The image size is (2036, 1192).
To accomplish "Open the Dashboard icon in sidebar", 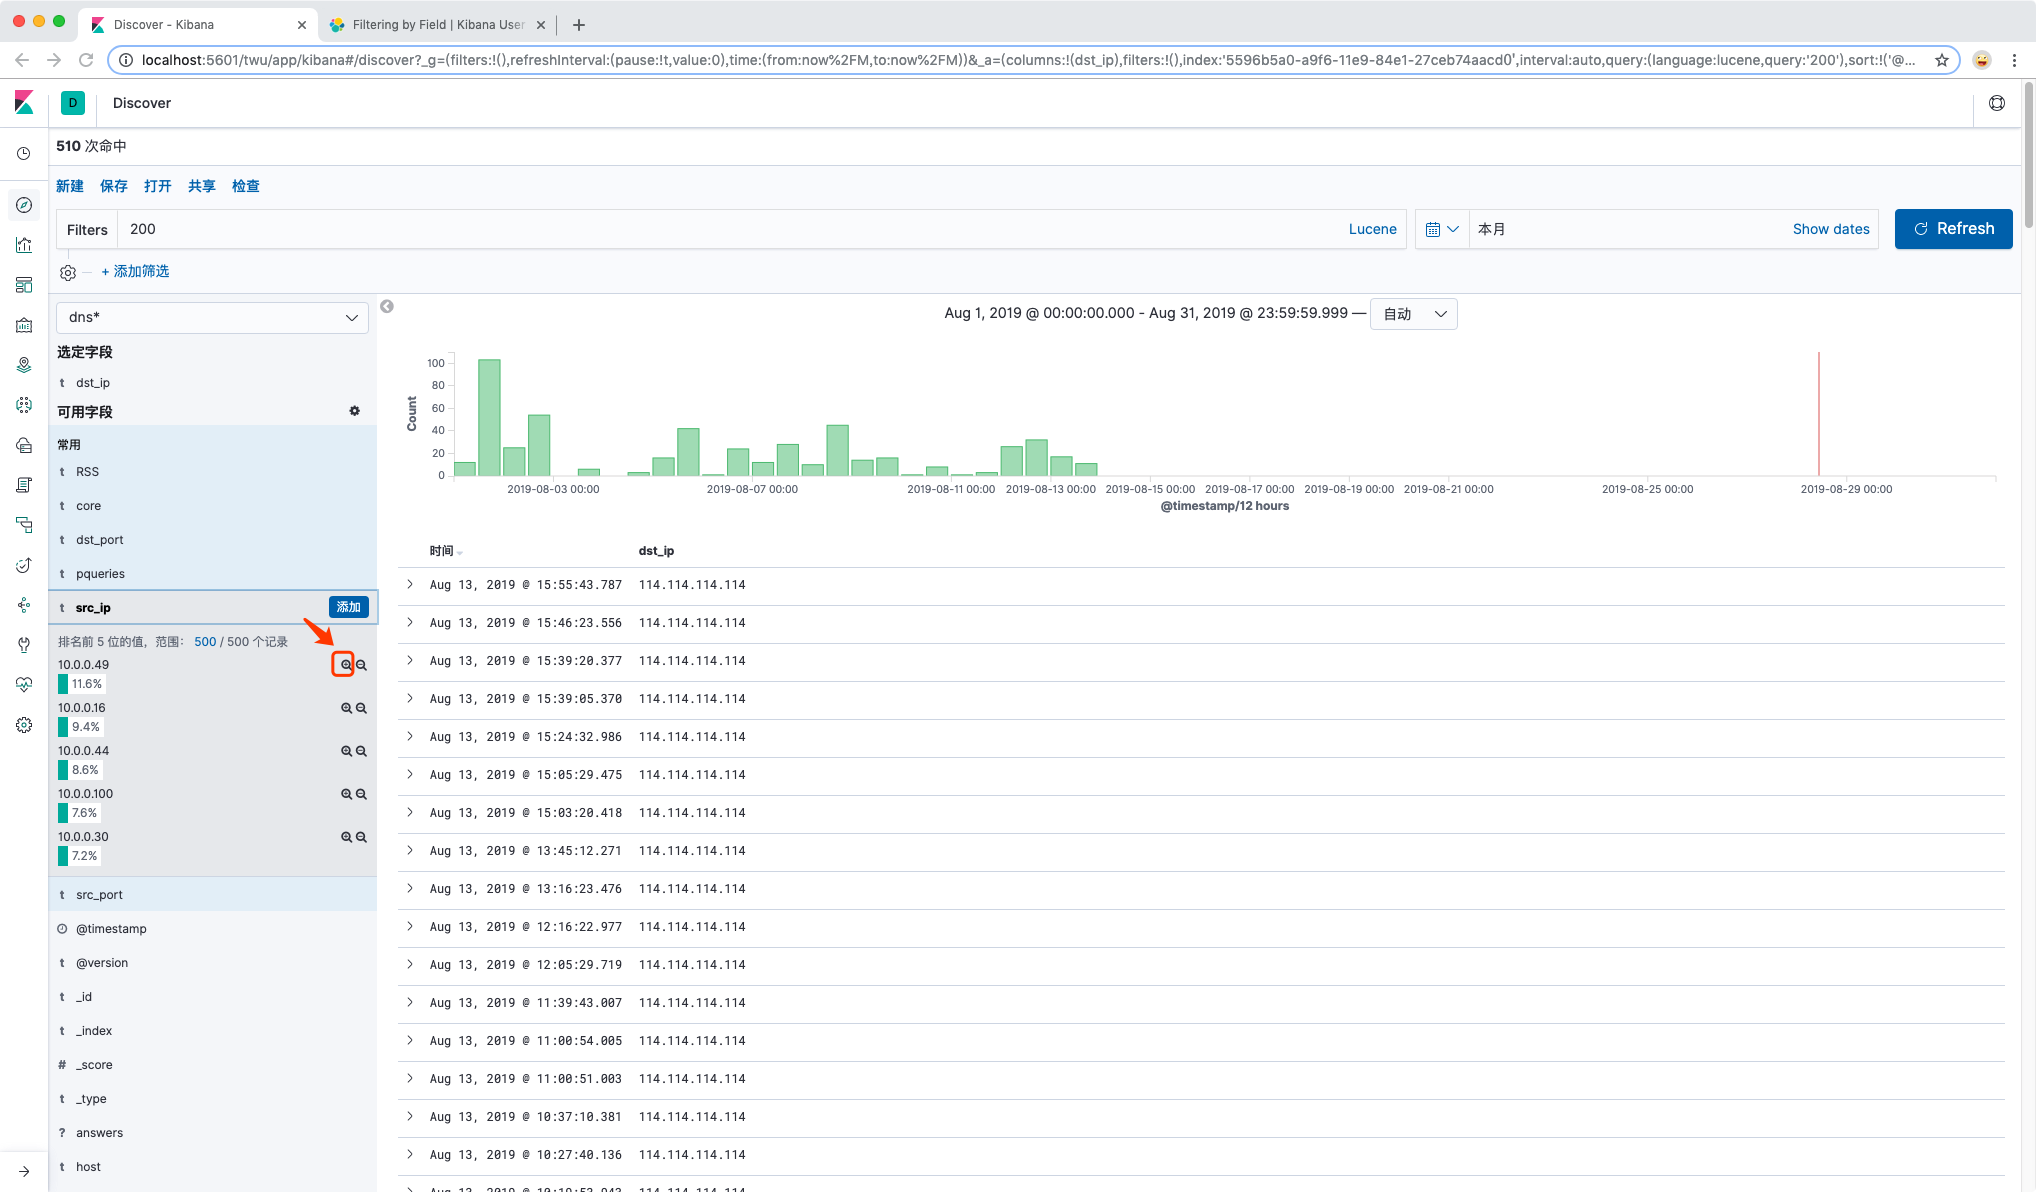I will pos(24,285).
